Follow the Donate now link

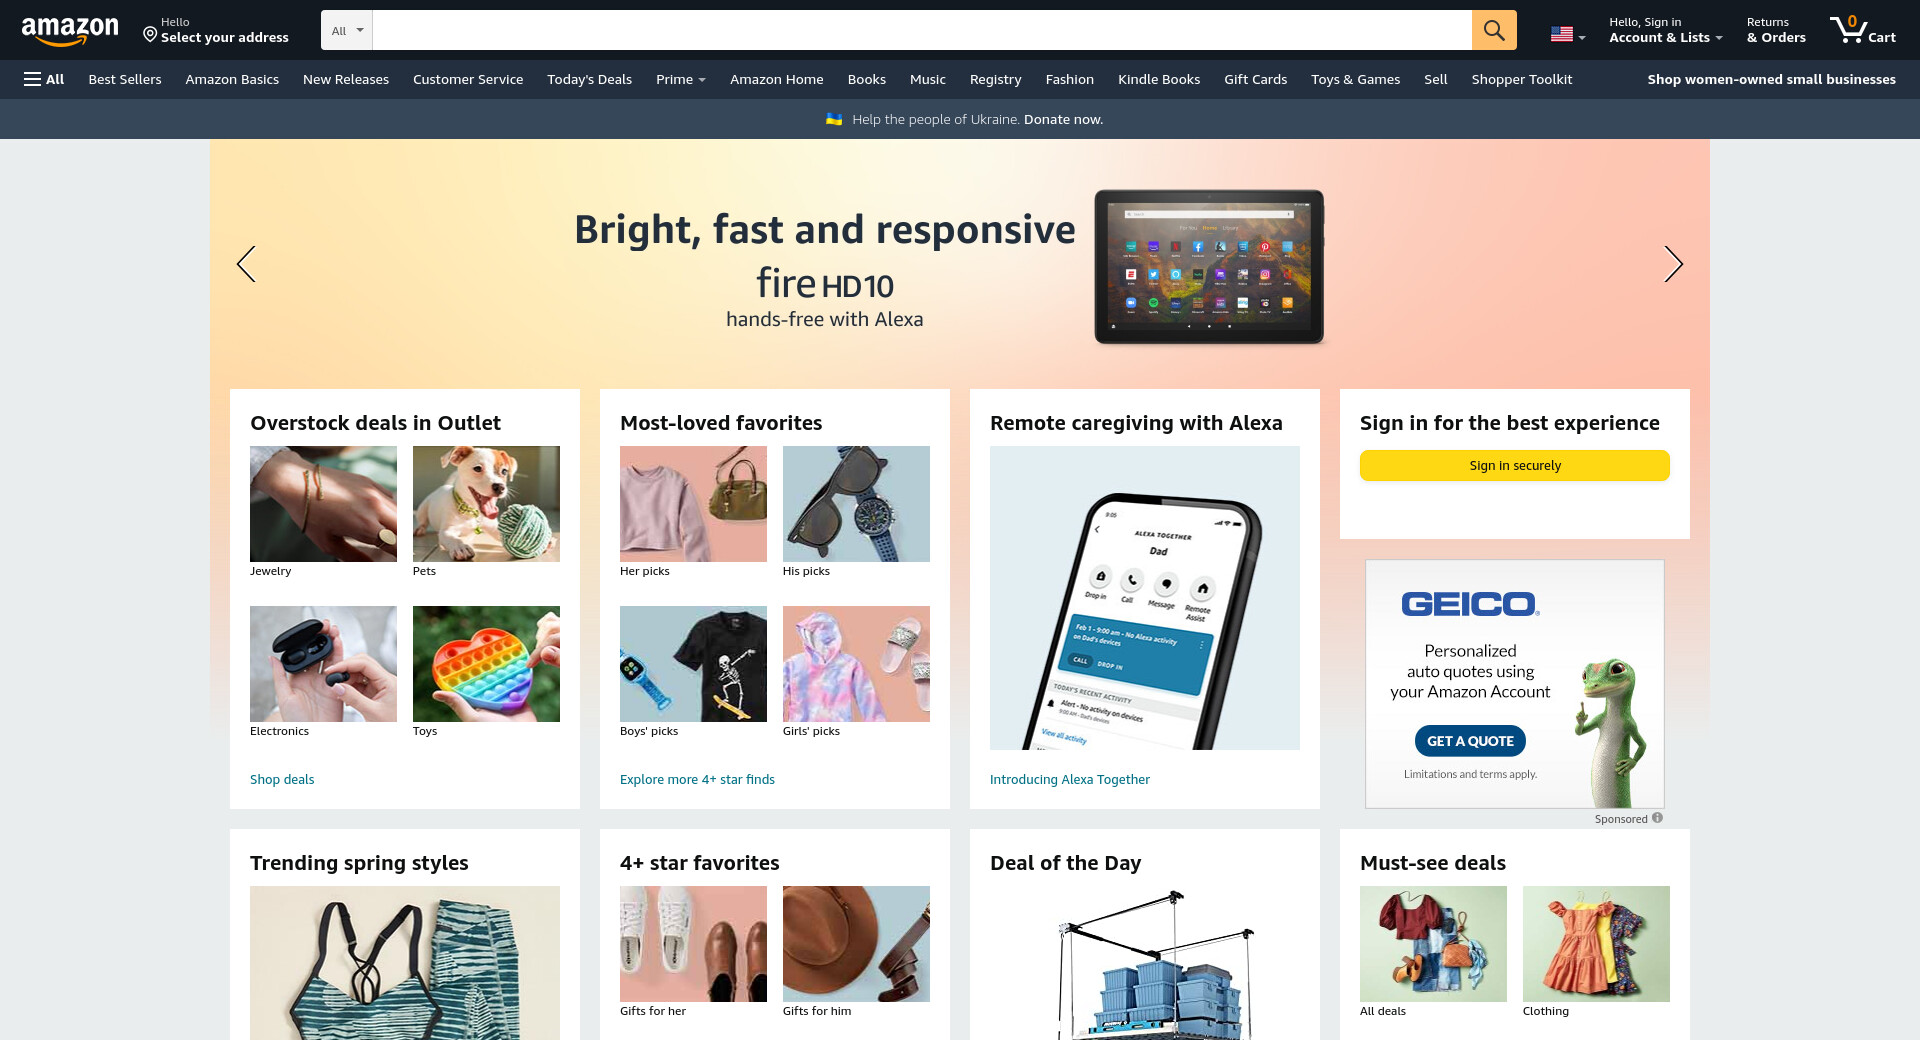tap(1063, 119)
